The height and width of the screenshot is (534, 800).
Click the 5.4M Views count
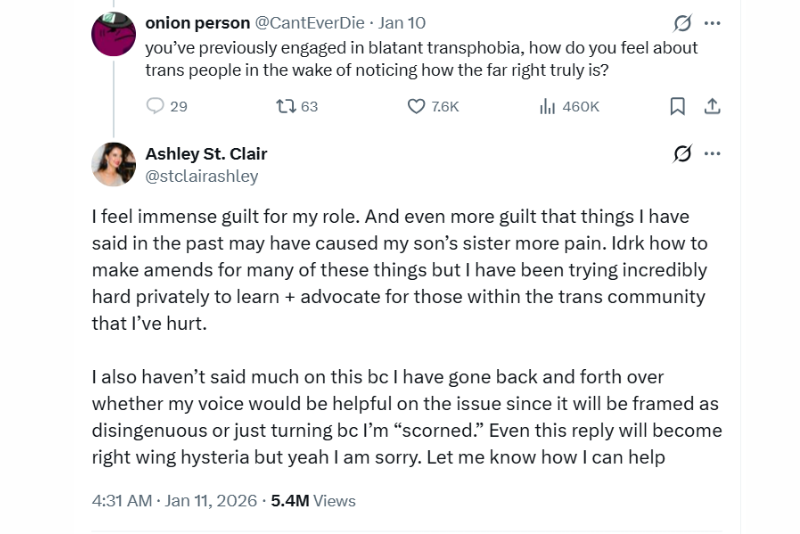[x=313, y=500]
